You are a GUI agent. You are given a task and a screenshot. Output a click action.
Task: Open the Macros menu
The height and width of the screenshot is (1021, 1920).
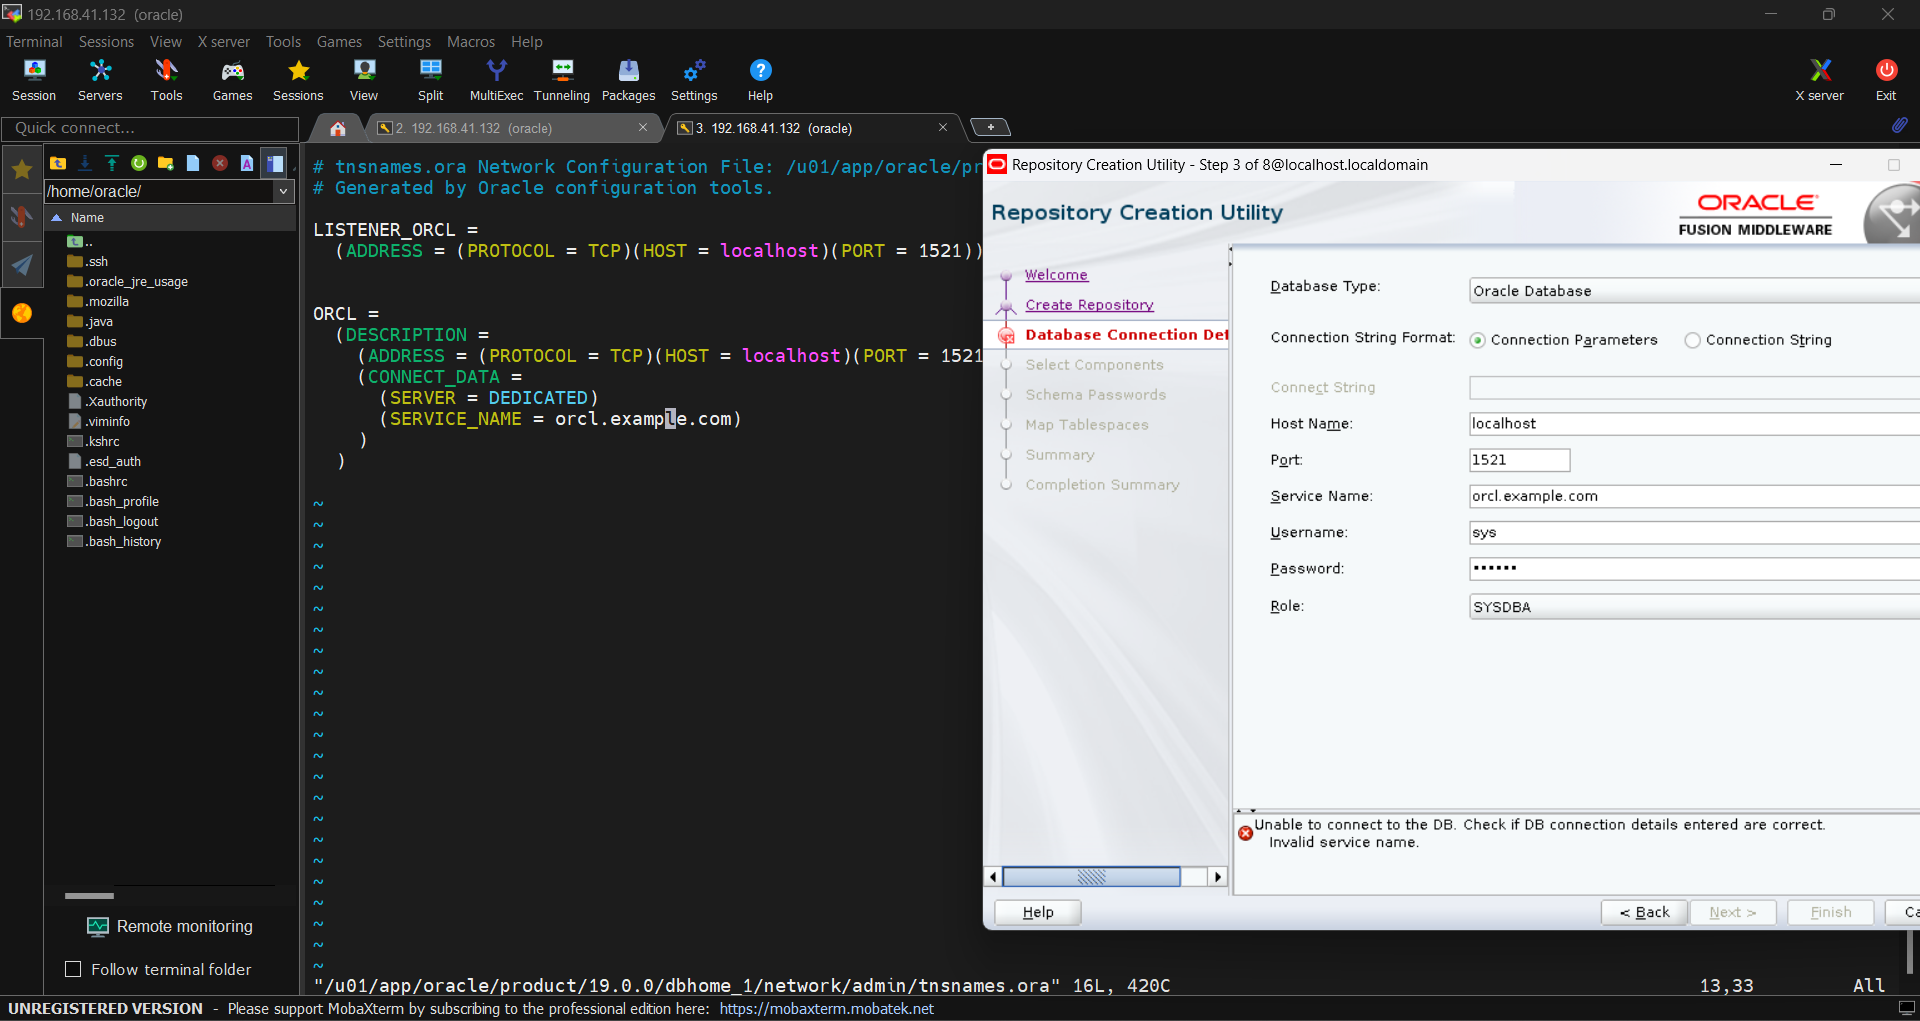(470, 41)
